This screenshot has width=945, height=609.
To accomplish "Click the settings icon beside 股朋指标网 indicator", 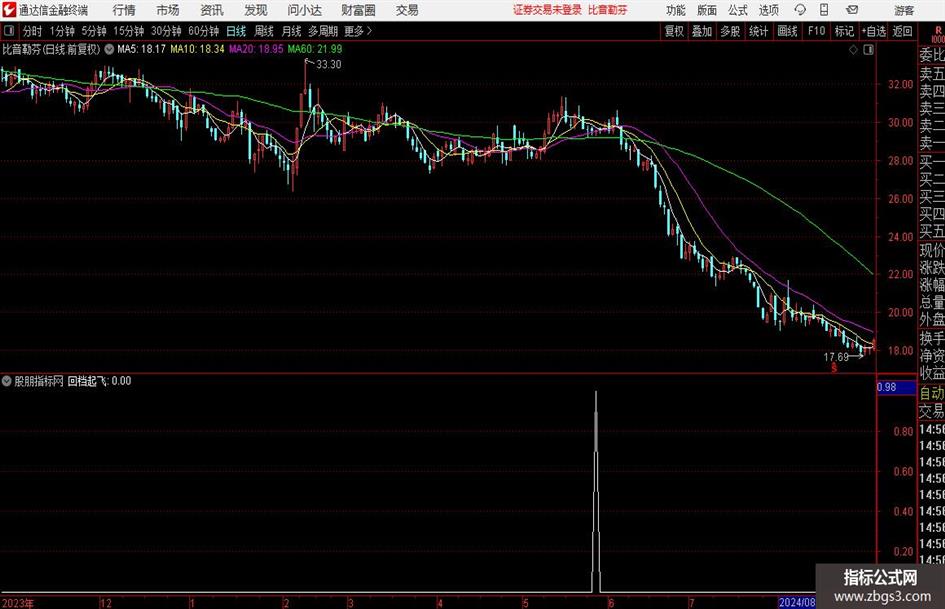I will pyautogui.click(x=7, y=381).
